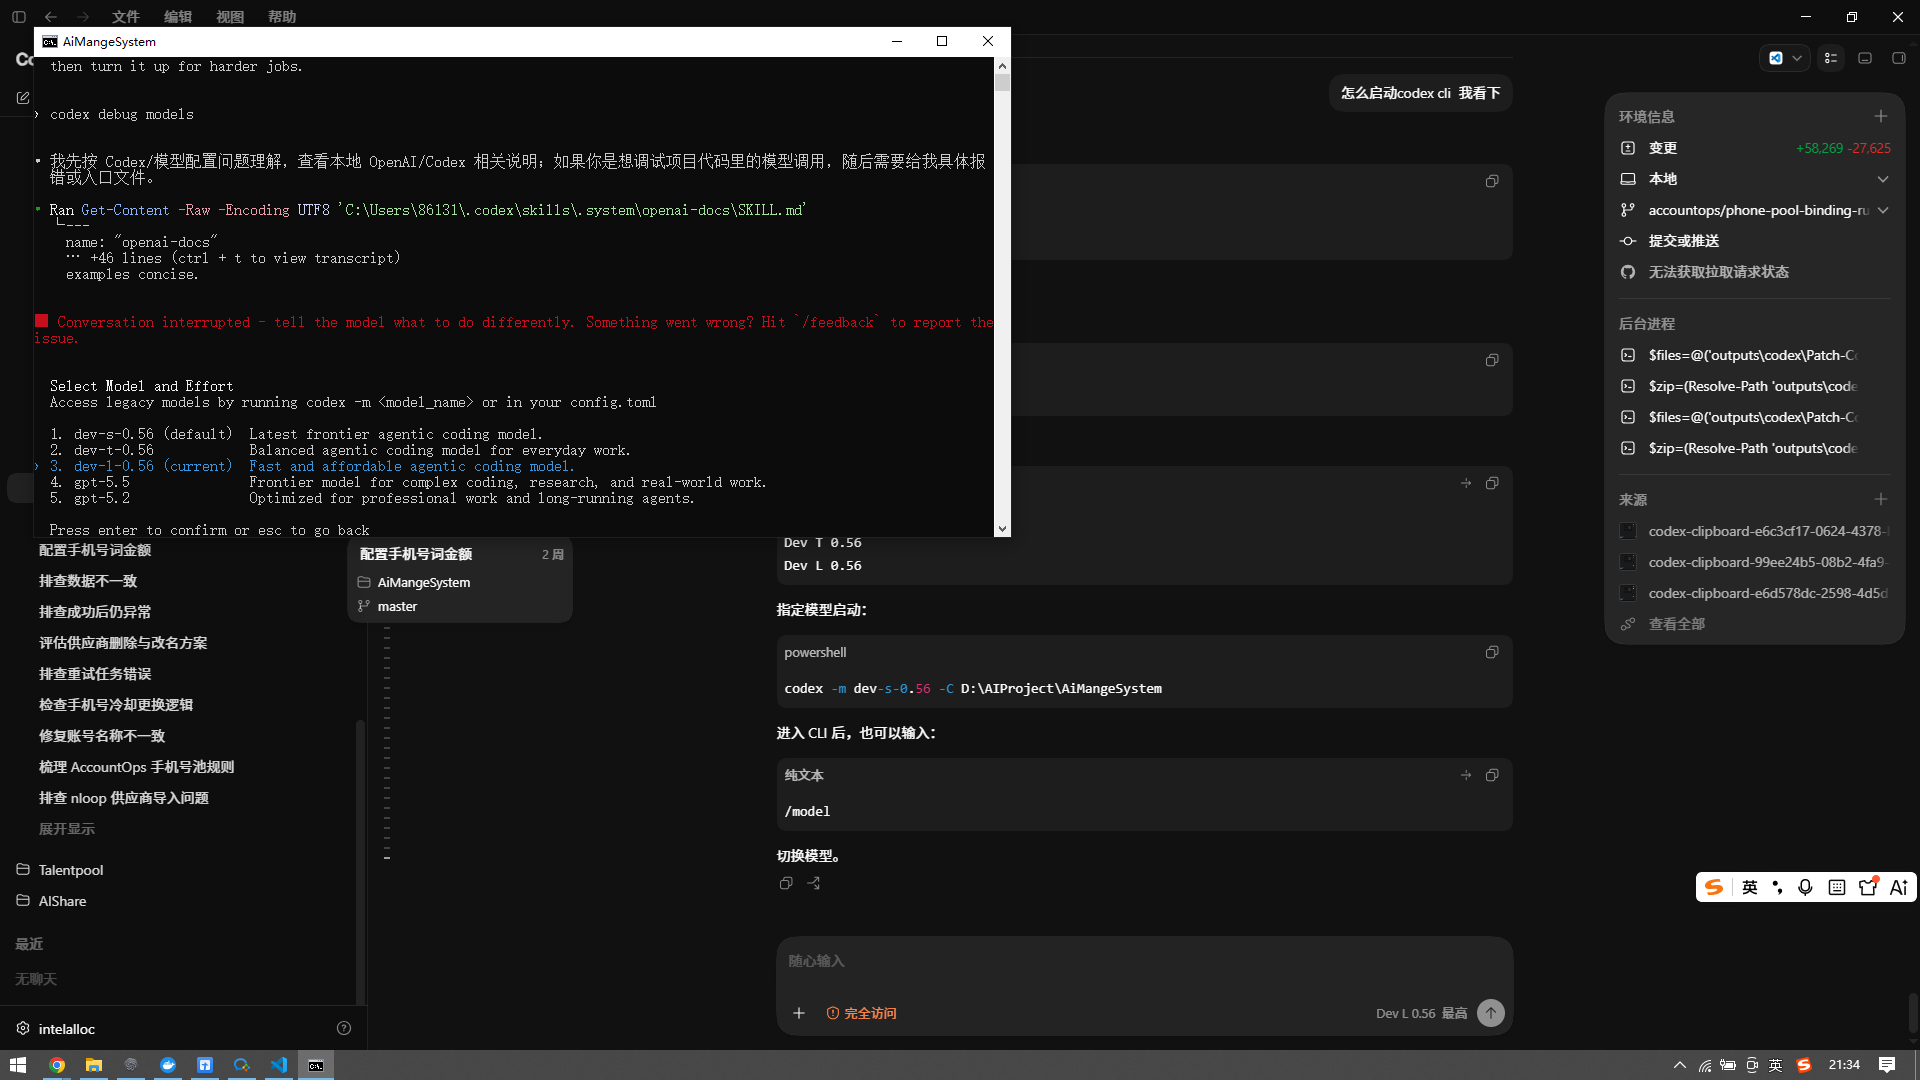Viewport: 1920px width, 1080px height.
Task: Toggle punctuation mode on Sogou bar
Action: coord(1777,887)
